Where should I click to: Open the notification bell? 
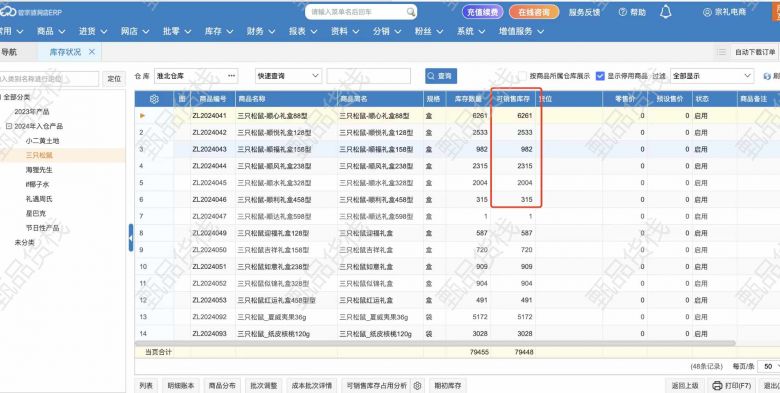(666, 12)
